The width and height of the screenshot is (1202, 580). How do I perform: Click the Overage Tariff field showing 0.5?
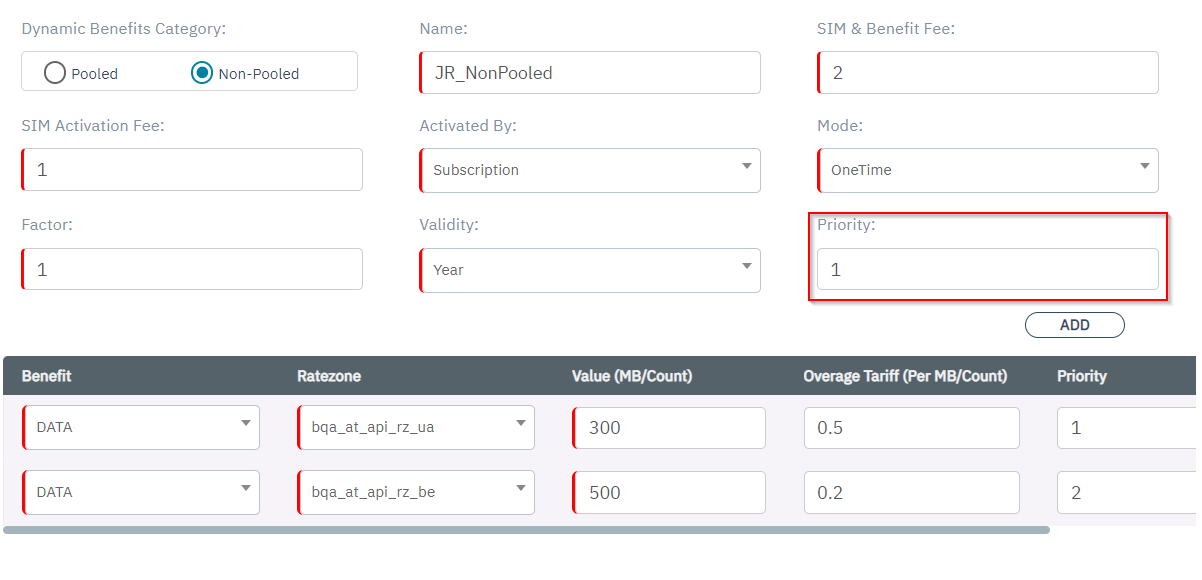911,427
